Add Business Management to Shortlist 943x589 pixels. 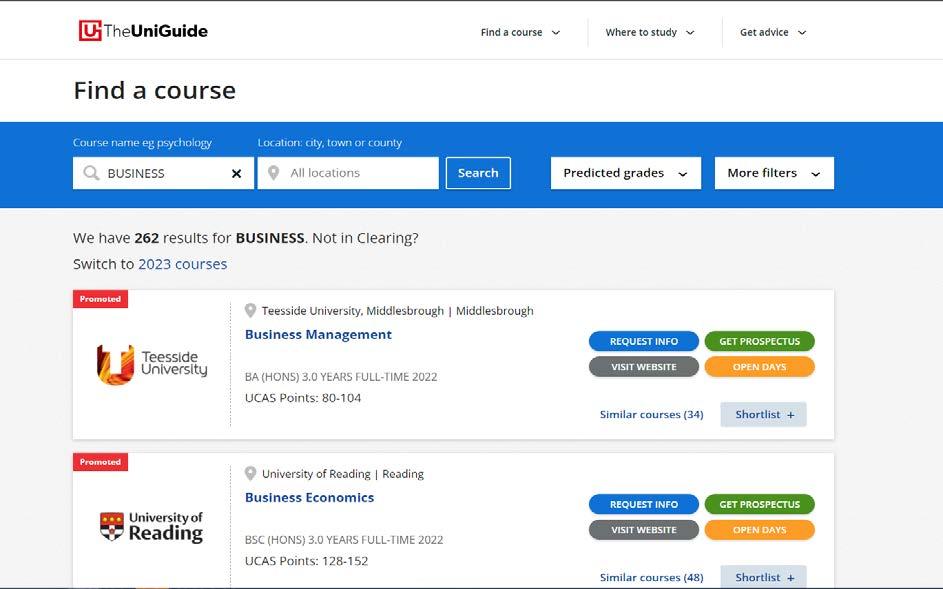[x=763, y=415]
